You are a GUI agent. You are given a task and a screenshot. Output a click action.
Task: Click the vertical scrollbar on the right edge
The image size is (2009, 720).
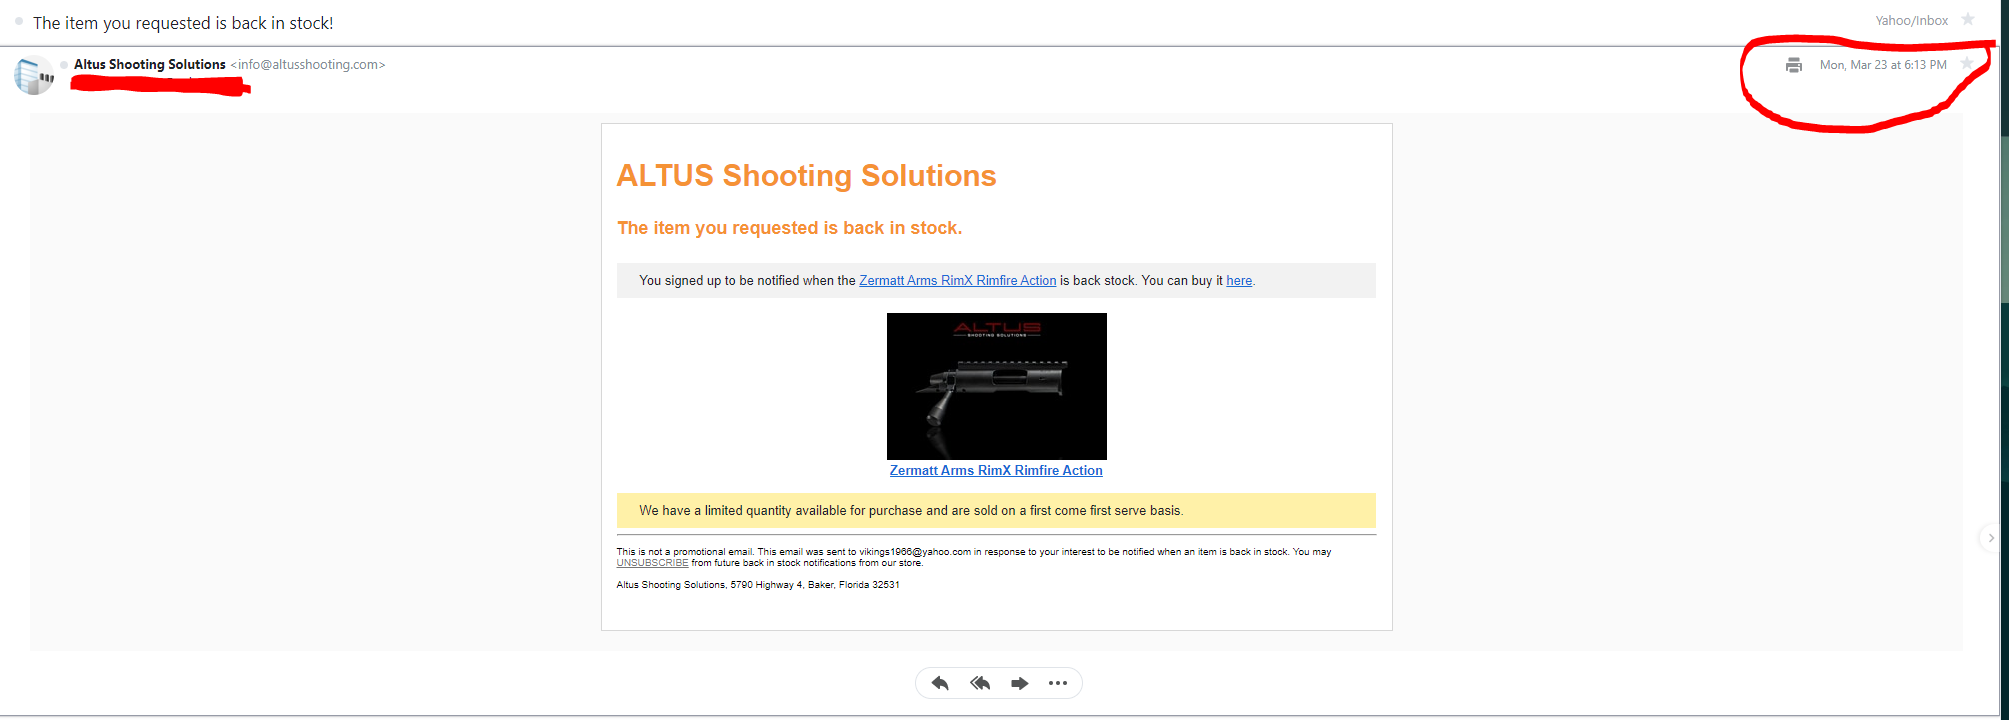[2004, 220]
